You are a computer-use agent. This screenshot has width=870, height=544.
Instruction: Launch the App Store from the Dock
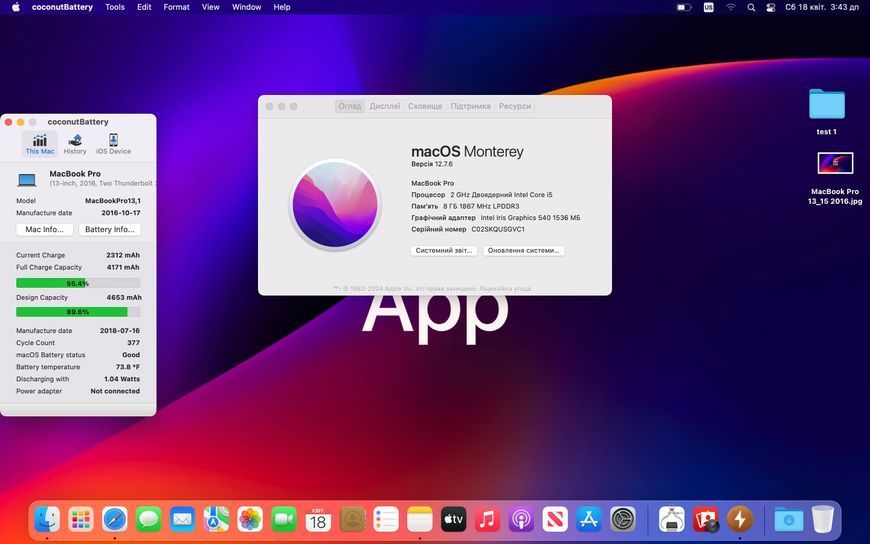(589, 520)
